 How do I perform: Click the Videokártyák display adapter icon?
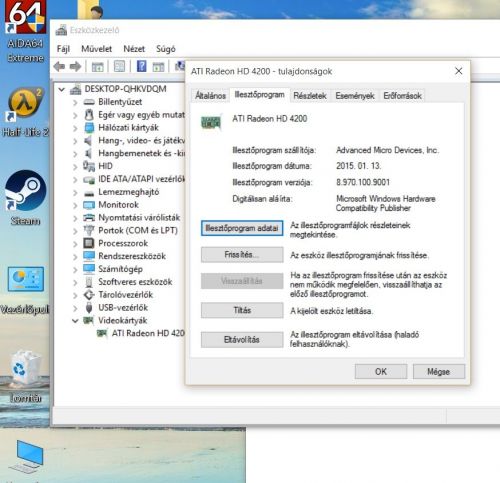click(88, 321)
